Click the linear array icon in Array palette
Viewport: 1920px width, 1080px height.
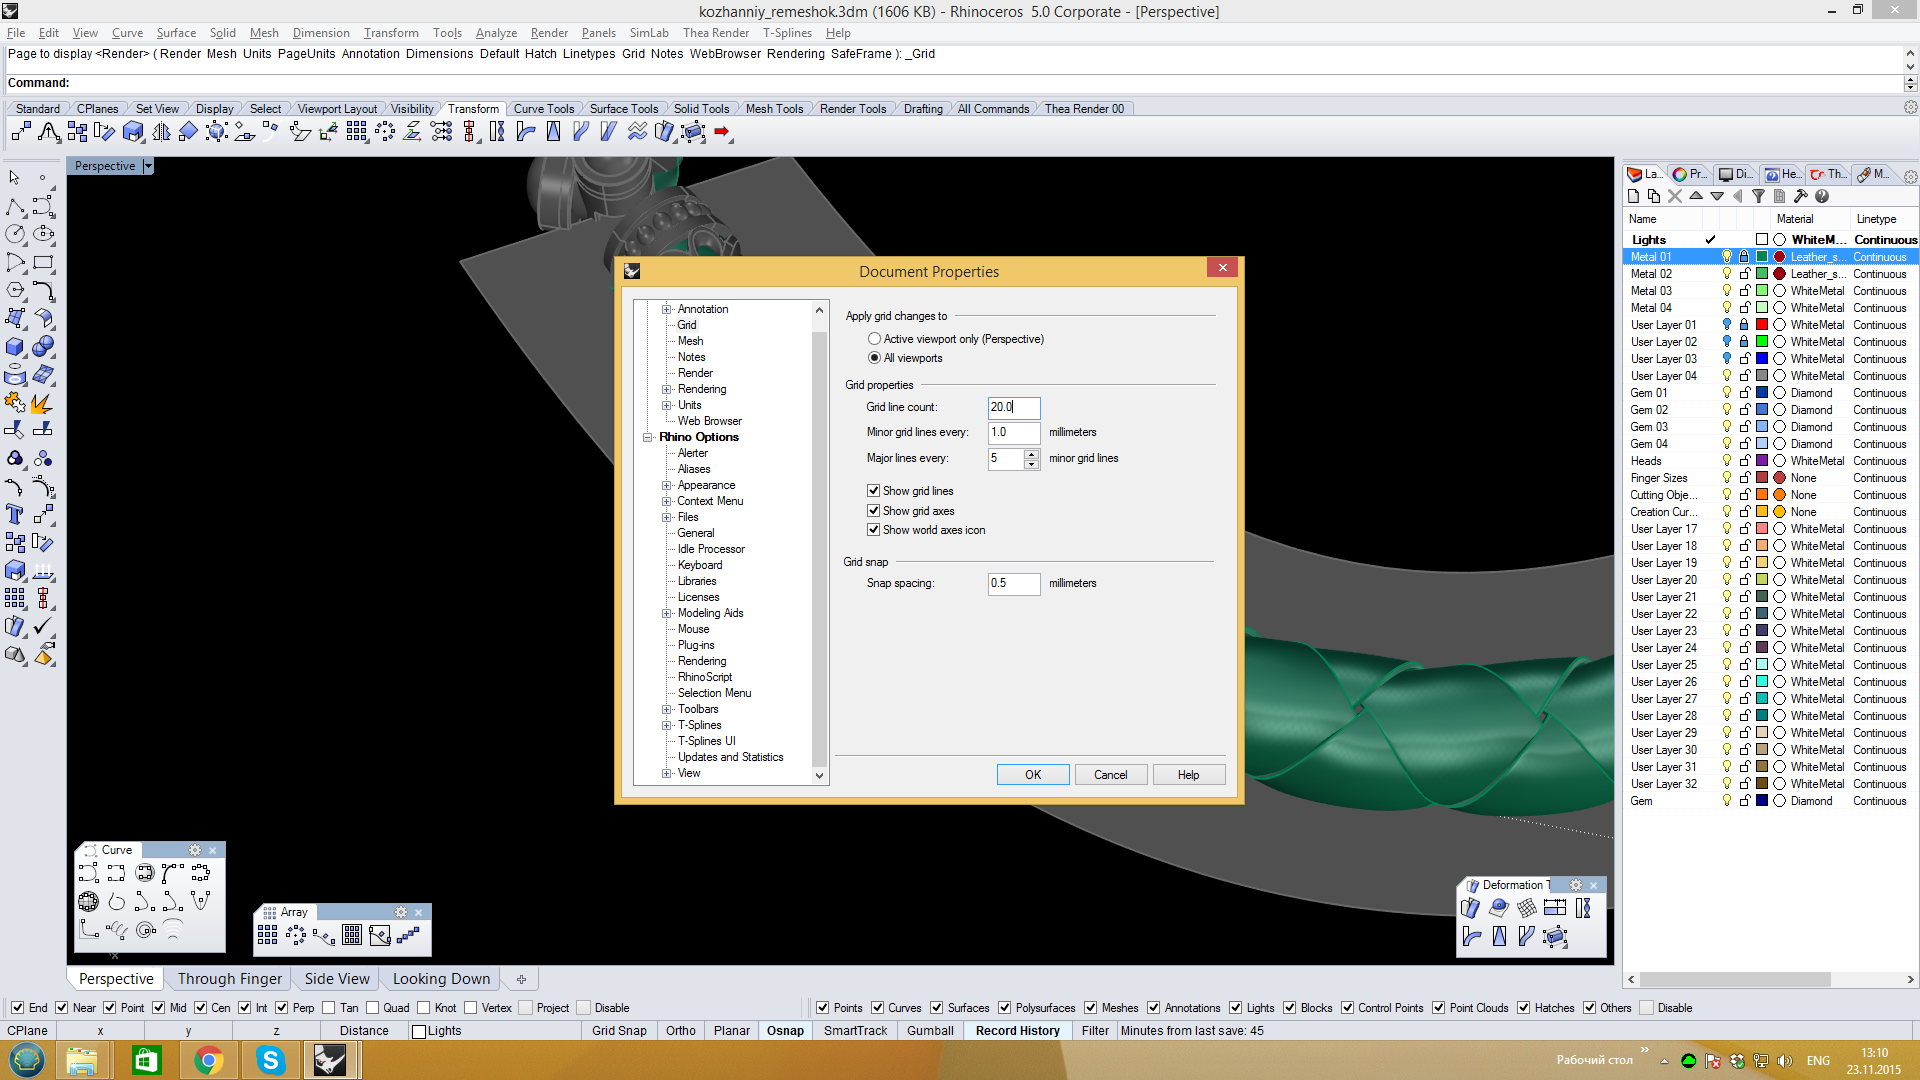point(408,936)
